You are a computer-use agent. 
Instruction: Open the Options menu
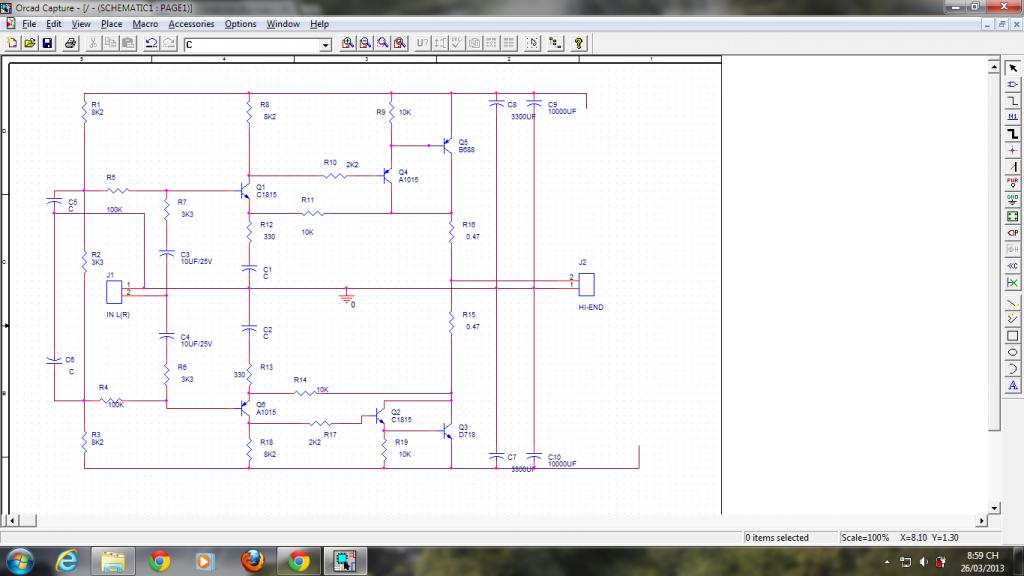240,24
